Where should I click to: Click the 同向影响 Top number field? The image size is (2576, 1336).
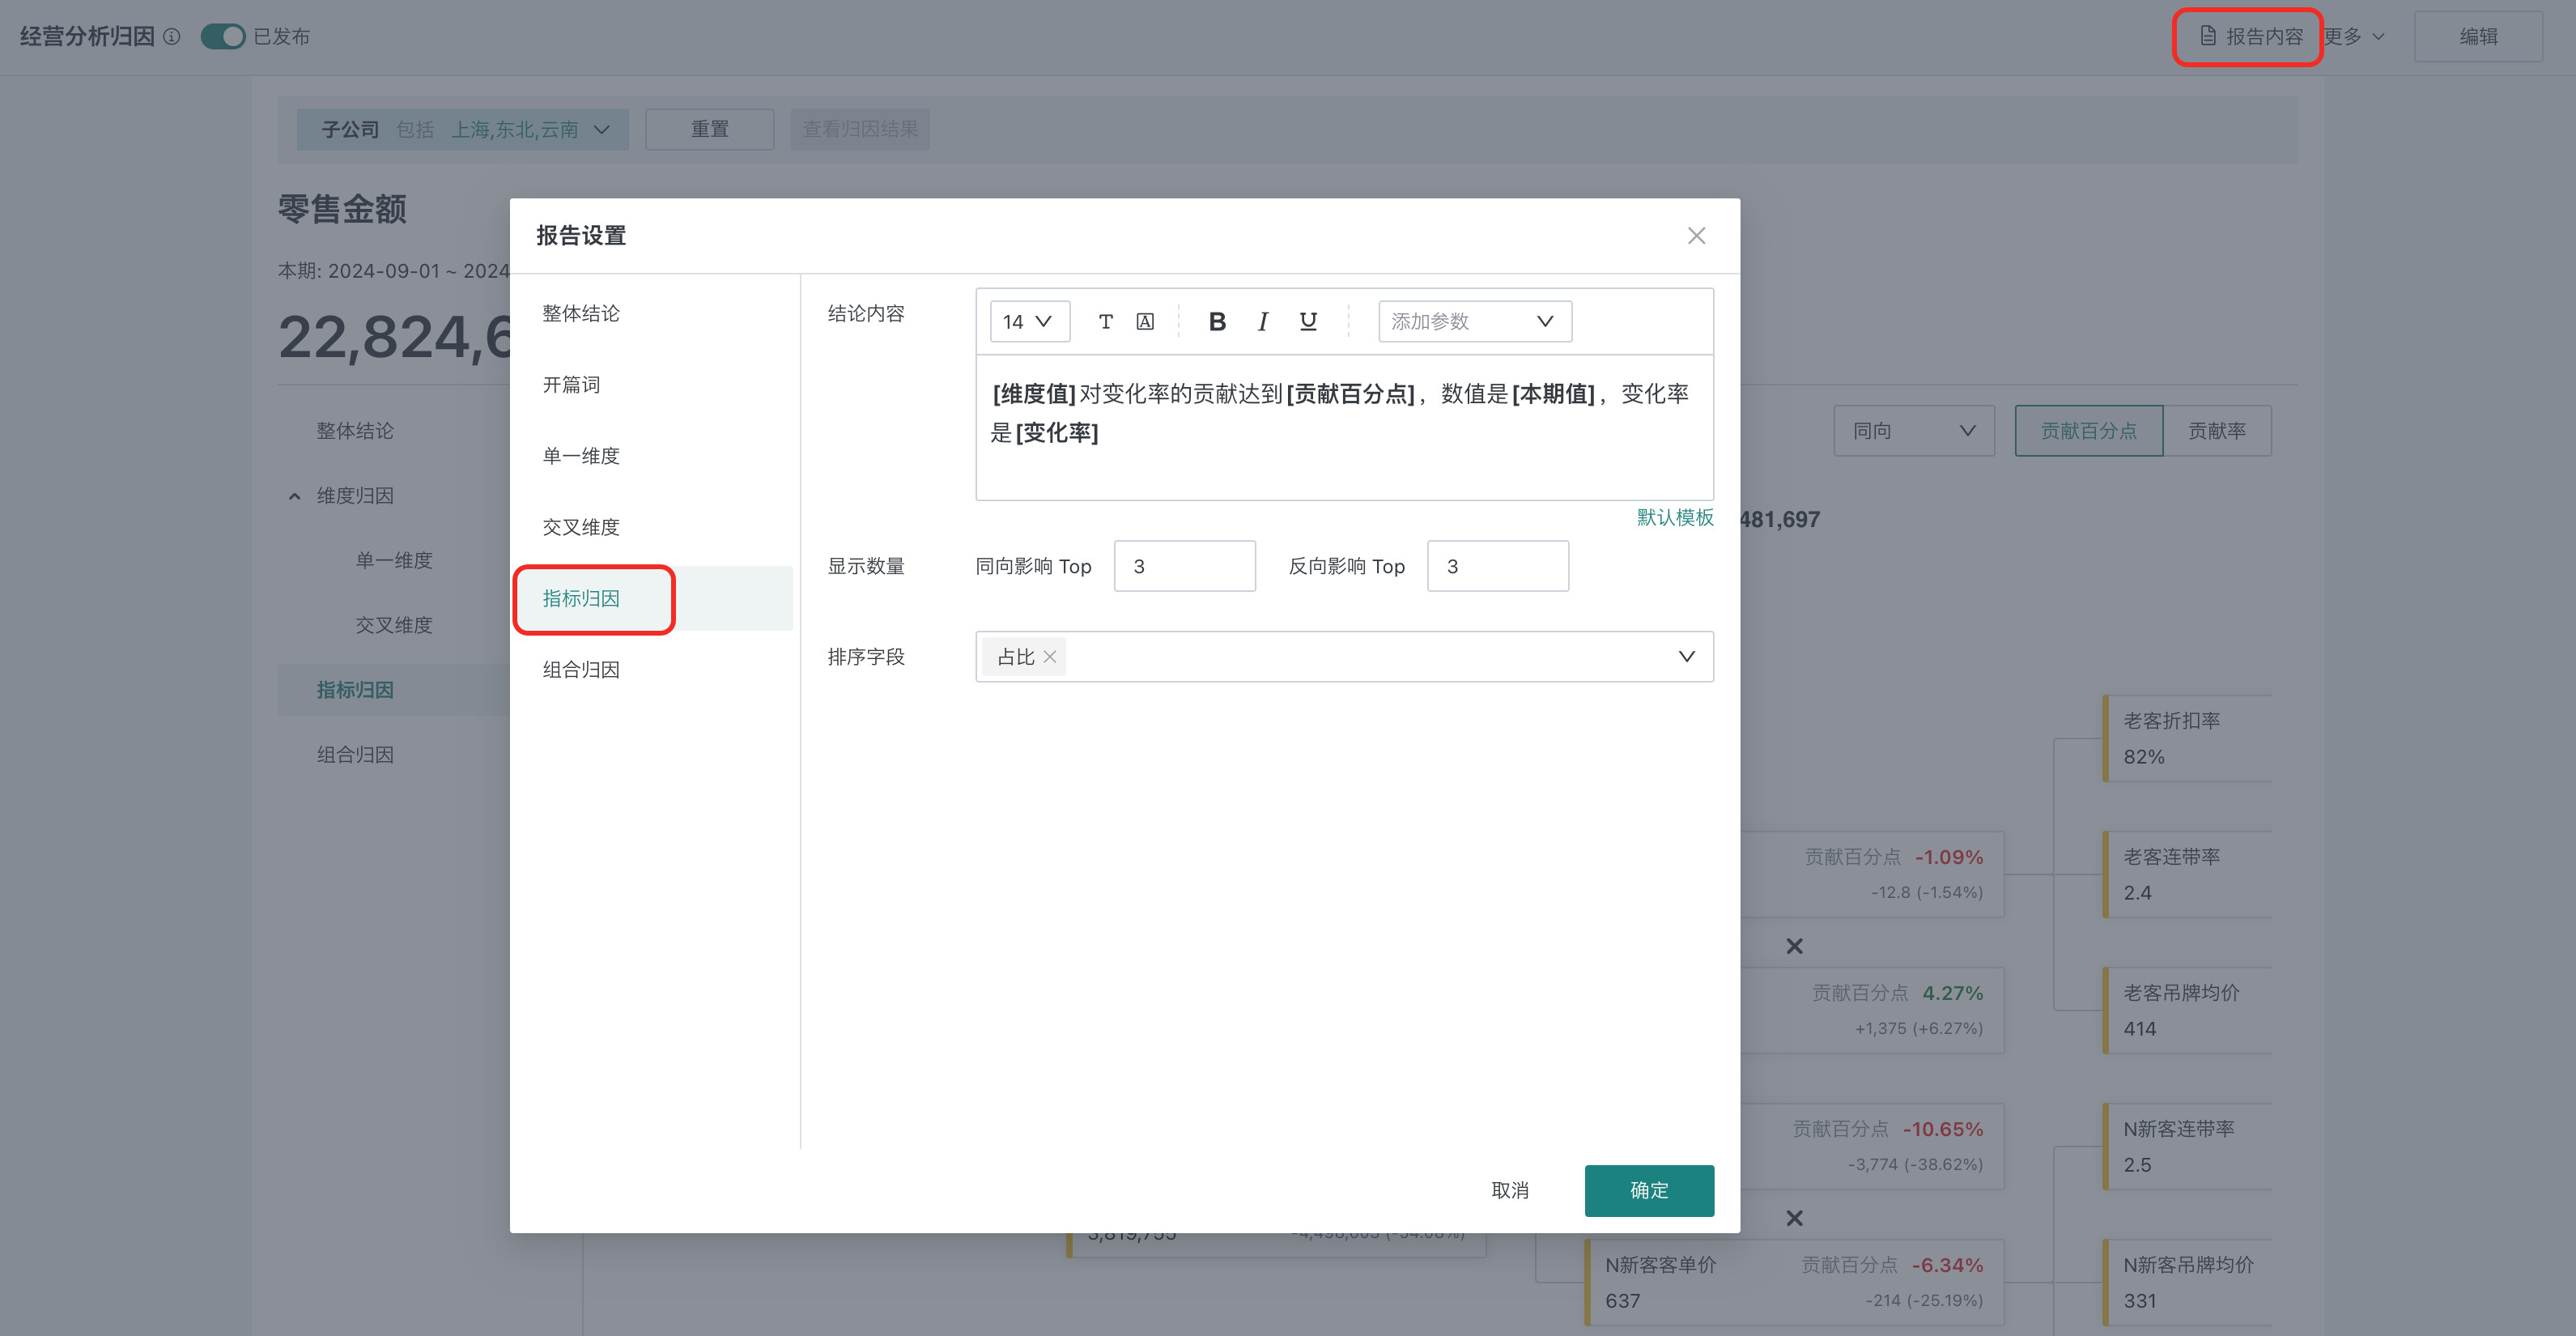(1184, 566)
